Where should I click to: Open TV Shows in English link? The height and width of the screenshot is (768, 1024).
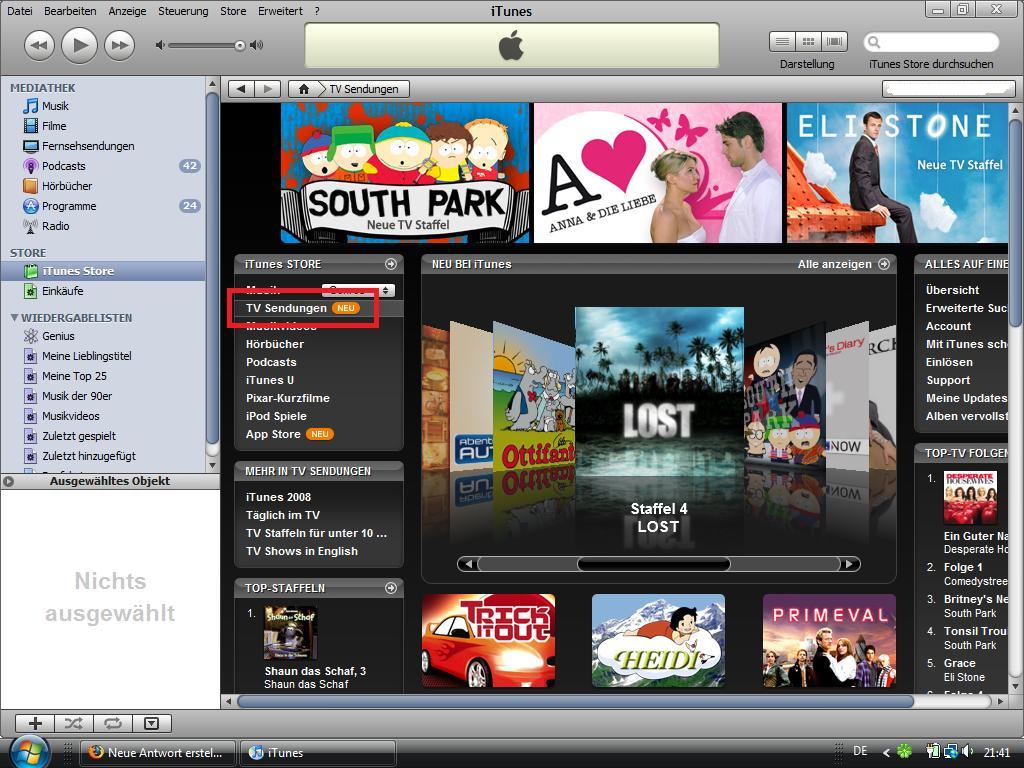(x=302, y=551)
